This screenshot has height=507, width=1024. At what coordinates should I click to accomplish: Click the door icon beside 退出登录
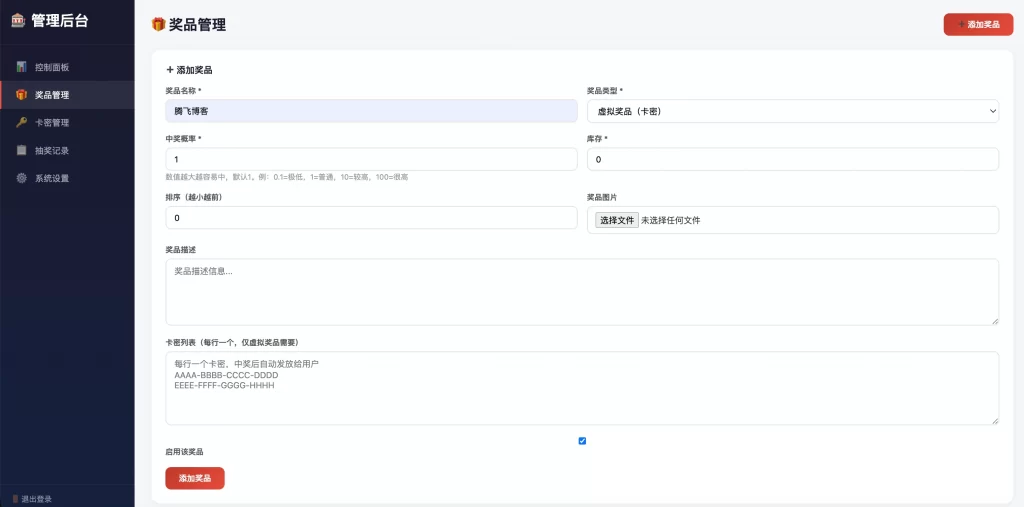15,498
